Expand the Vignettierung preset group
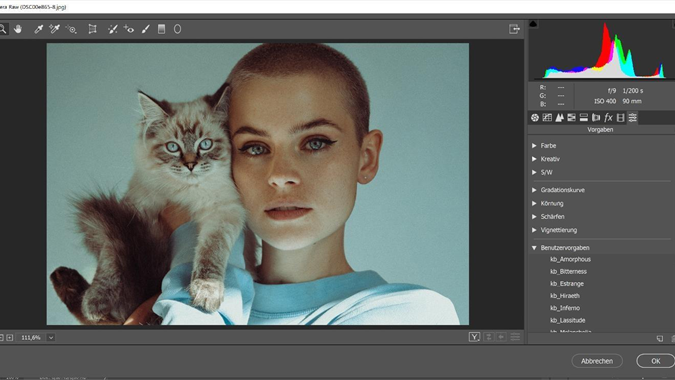Viewport: 675px width, 380px height. [x=534, y=230]
